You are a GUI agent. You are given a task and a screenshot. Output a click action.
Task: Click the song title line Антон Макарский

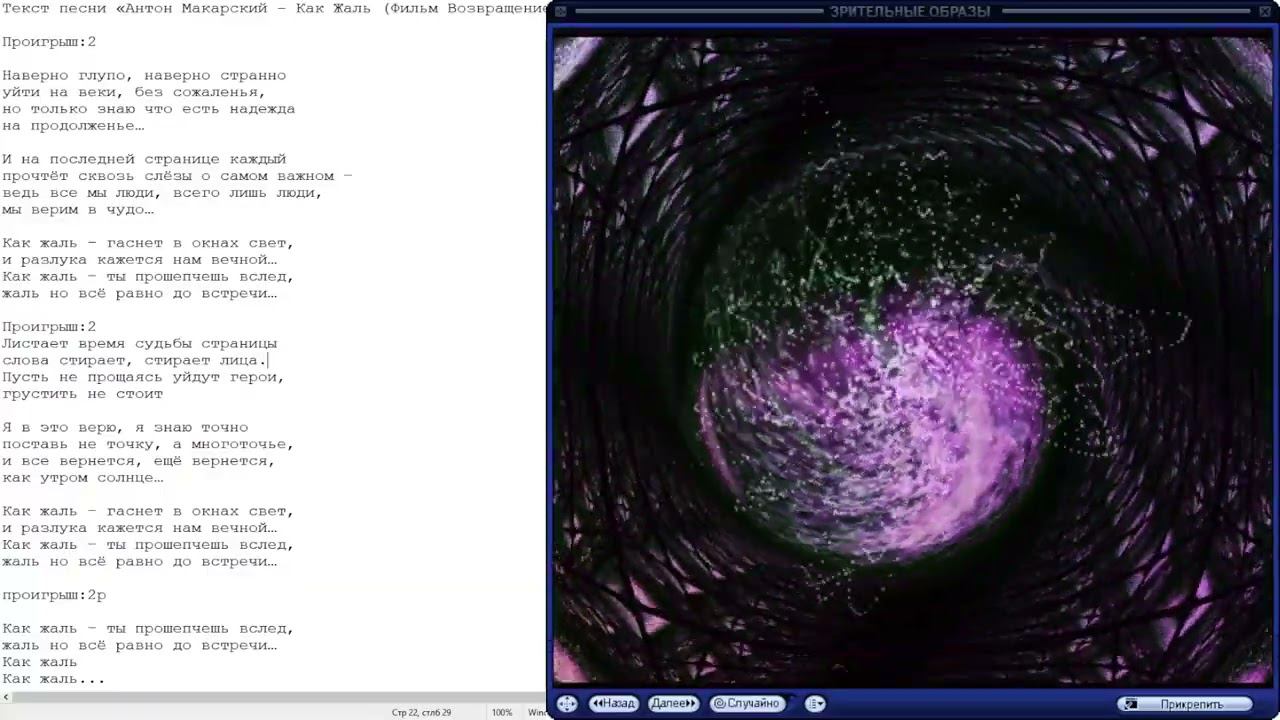275,8
